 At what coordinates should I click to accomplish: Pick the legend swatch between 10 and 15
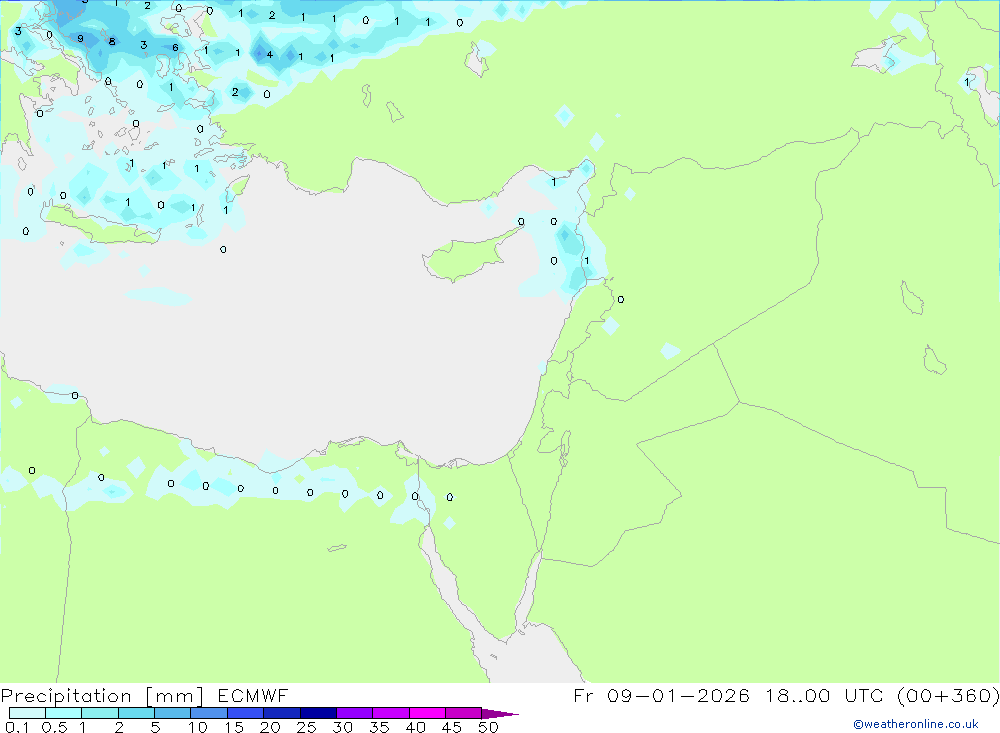tap(209, 713)
